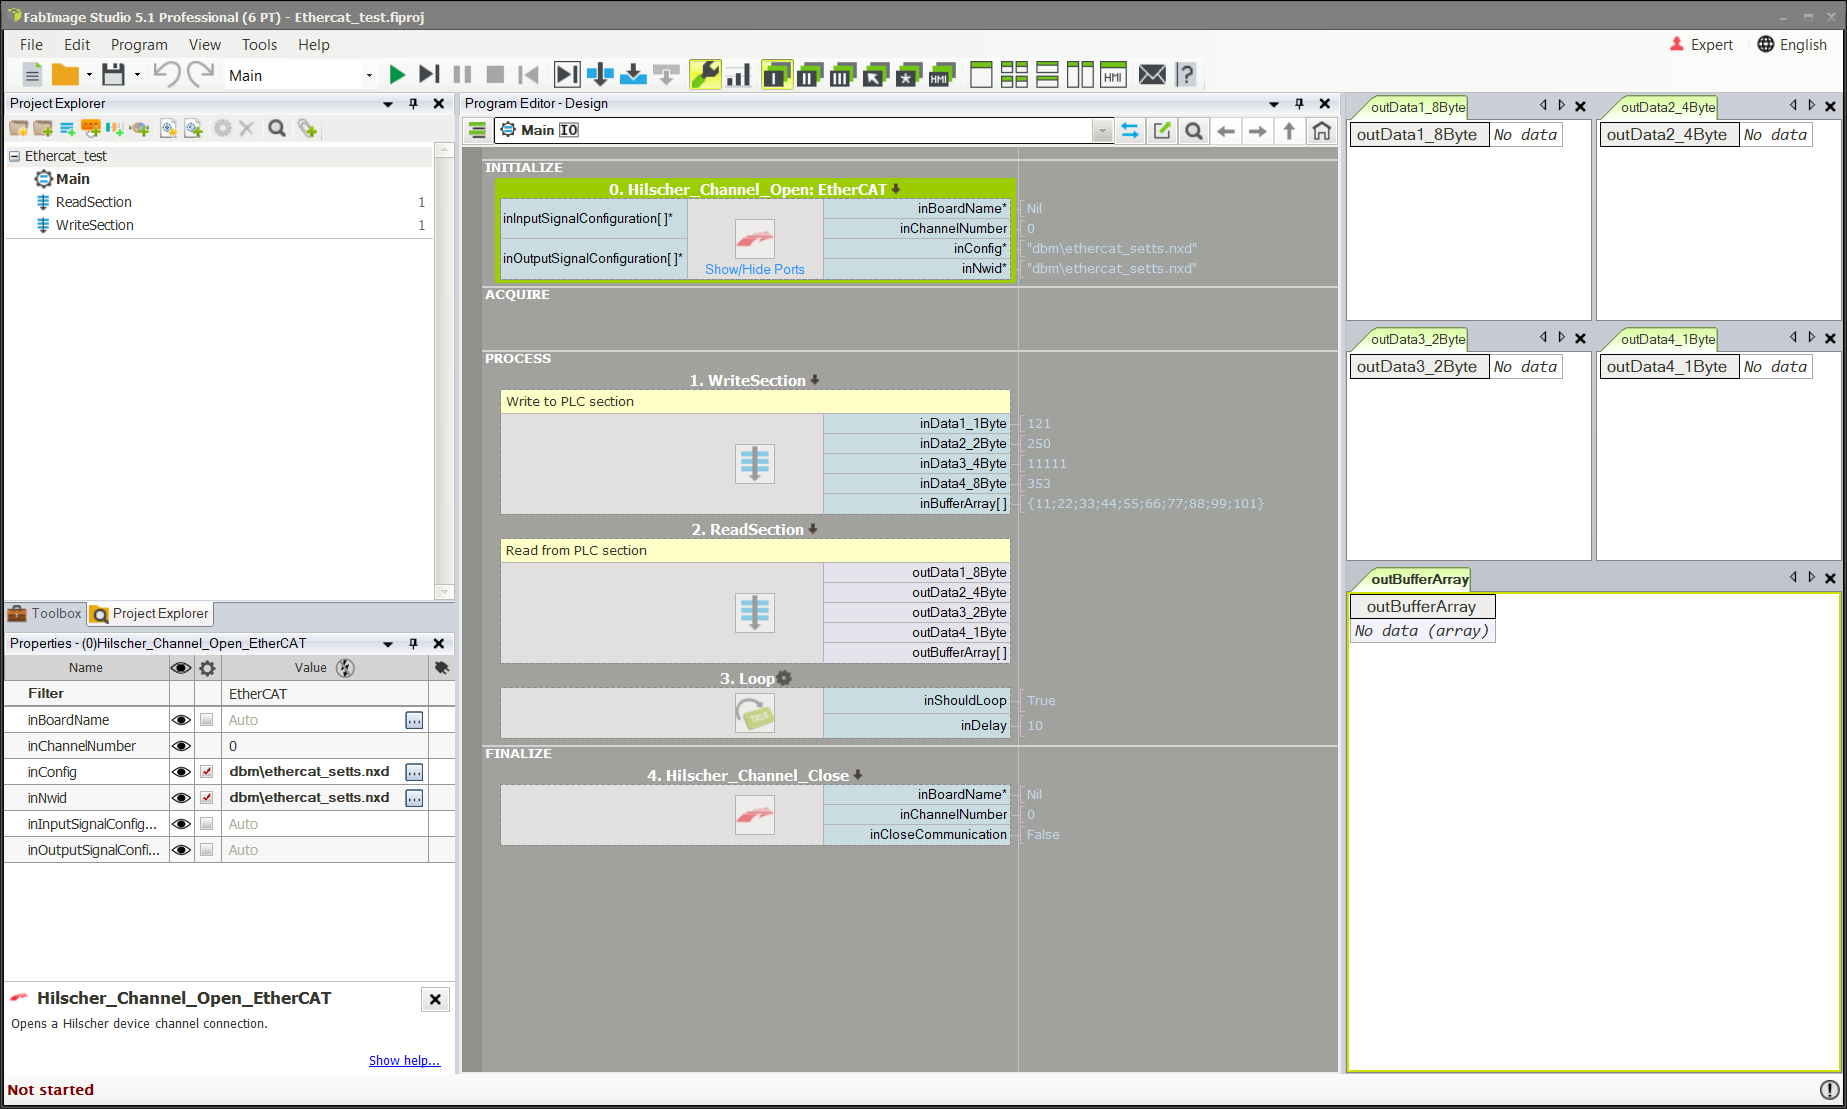Run the program with the green play button
The width and height of the screenshot is (1847, 1109).
tap(397, 75)
